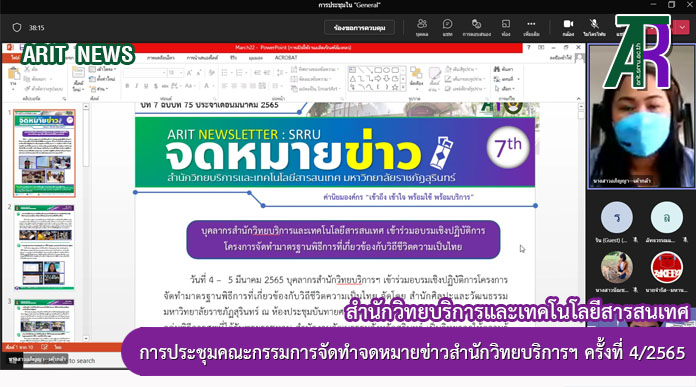Click the PowerPoint Help question mark
This screenshot has height=387, width=696.
point(529,47)
